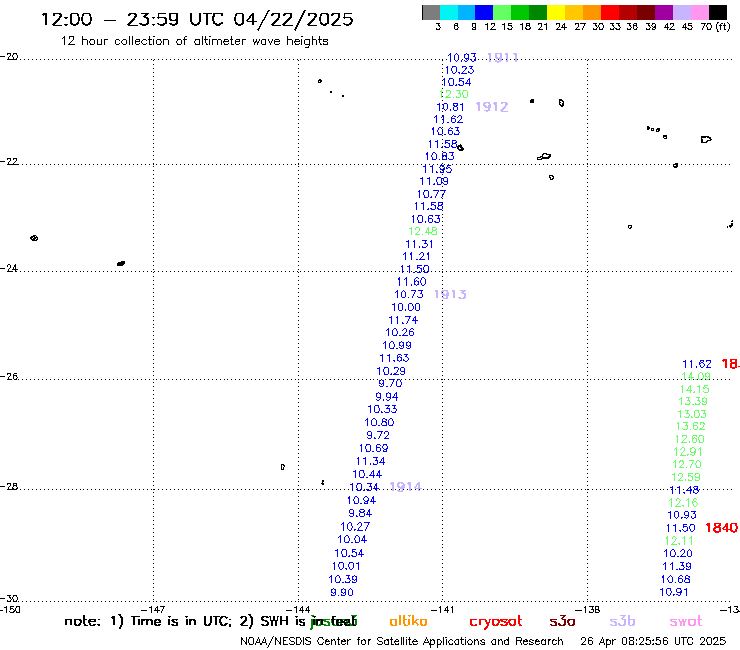Click the pass time label '1912'
Image resolution: width=740 pixels, height=650 pixels.
coord(492,107)
